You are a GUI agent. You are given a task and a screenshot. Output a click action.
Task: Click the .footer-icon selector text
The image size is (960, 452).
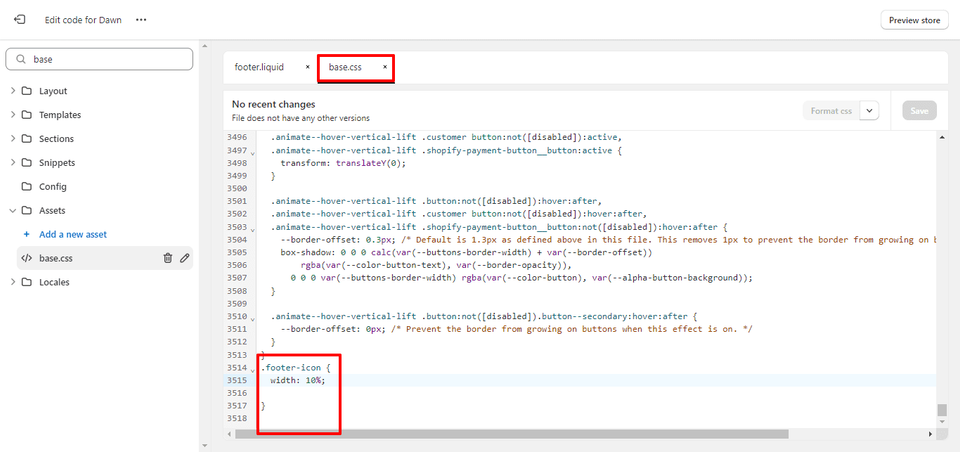coord(291,367)
